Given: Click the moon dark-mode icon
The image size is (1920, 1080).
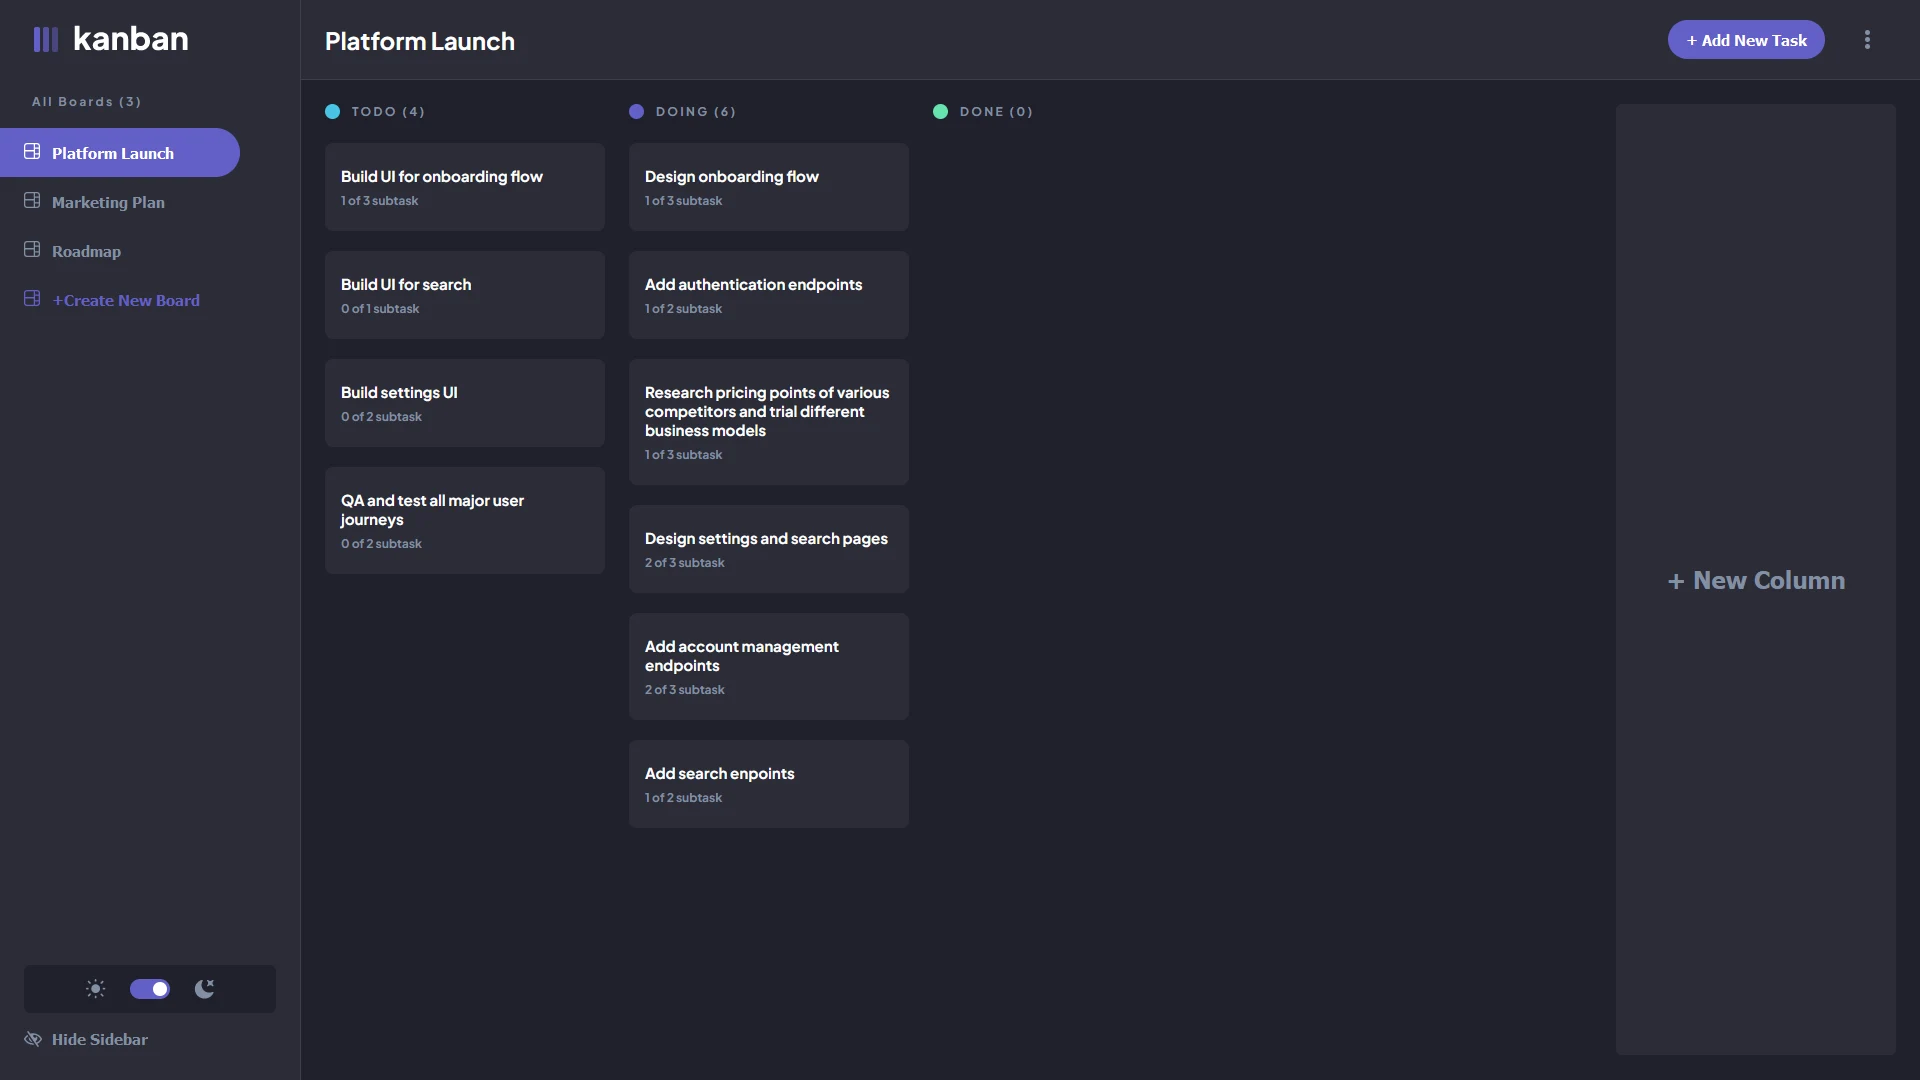Looking at the screenshot, I should [205, 989].
